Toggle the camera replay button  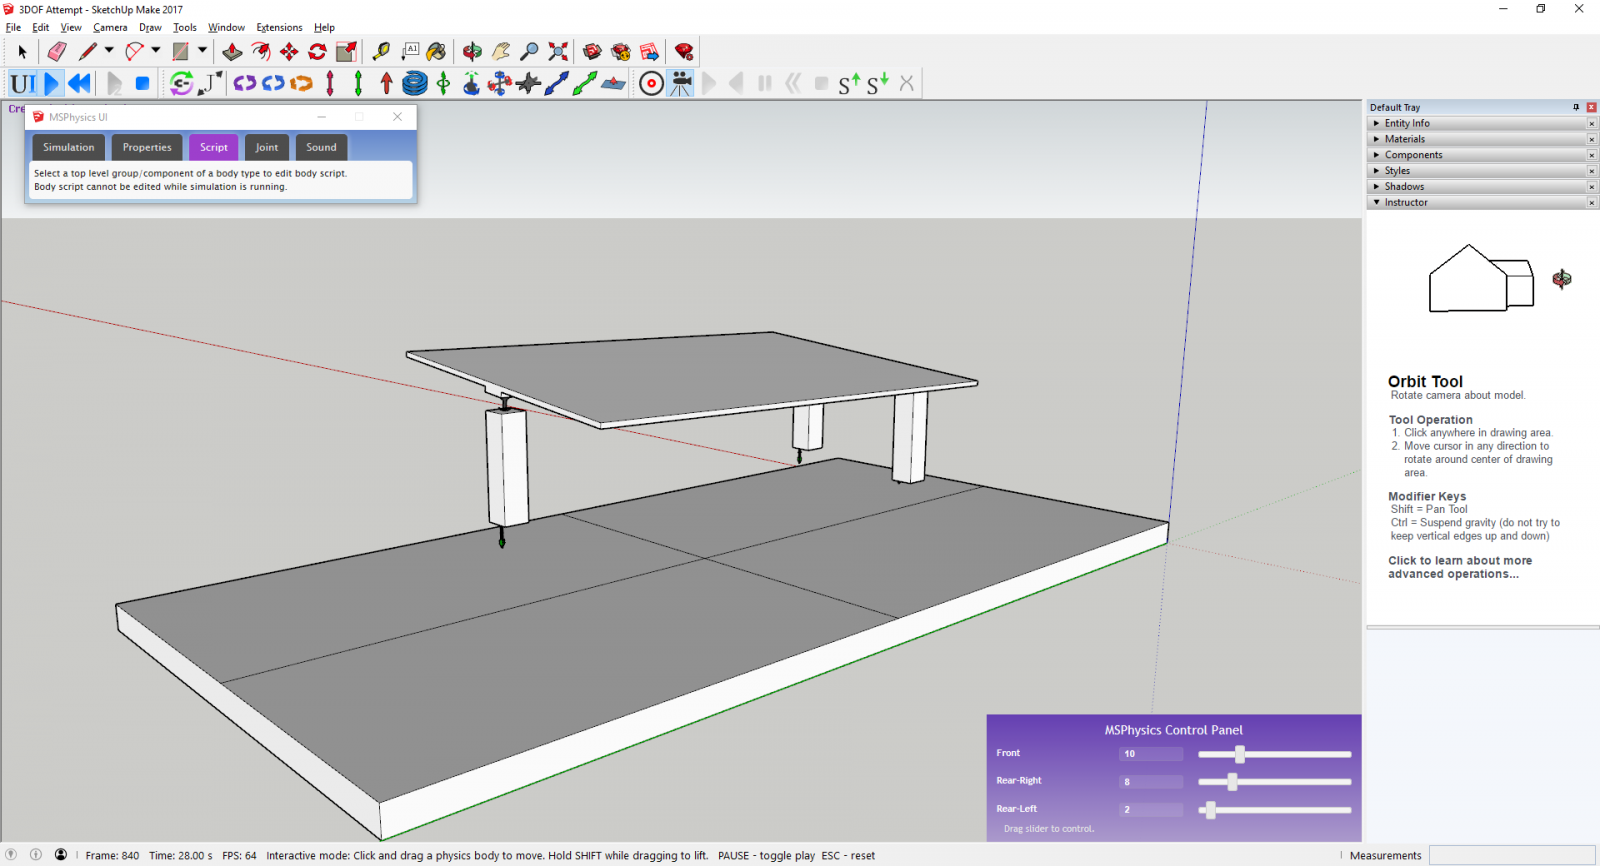681,84
